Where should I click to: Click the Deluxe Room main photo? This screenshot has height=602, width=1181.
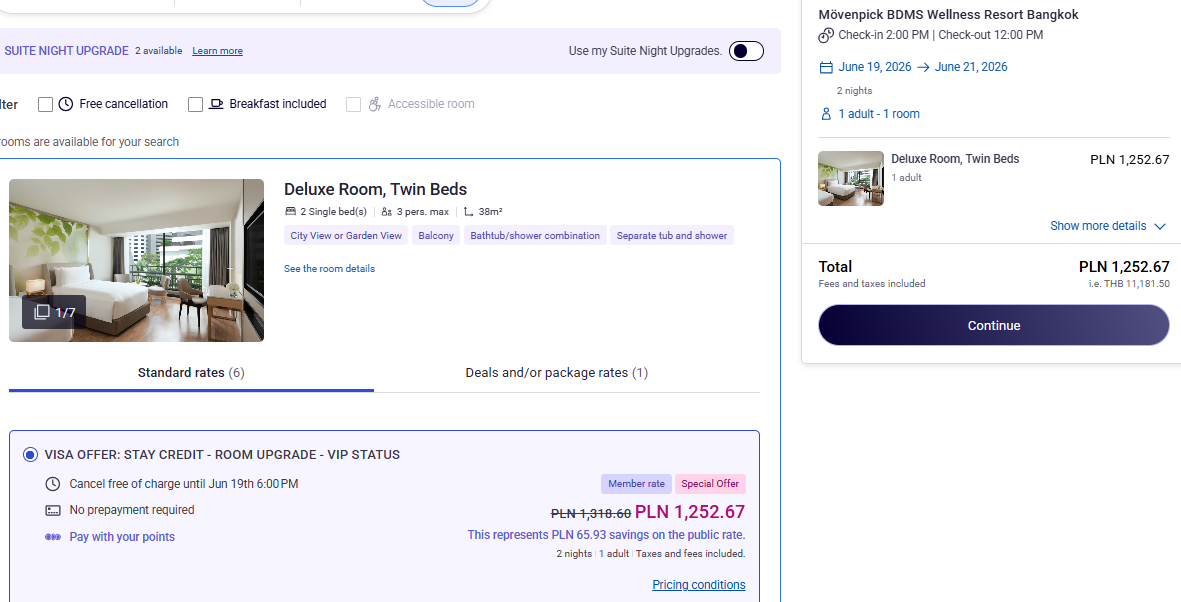[x=136, y=260]
